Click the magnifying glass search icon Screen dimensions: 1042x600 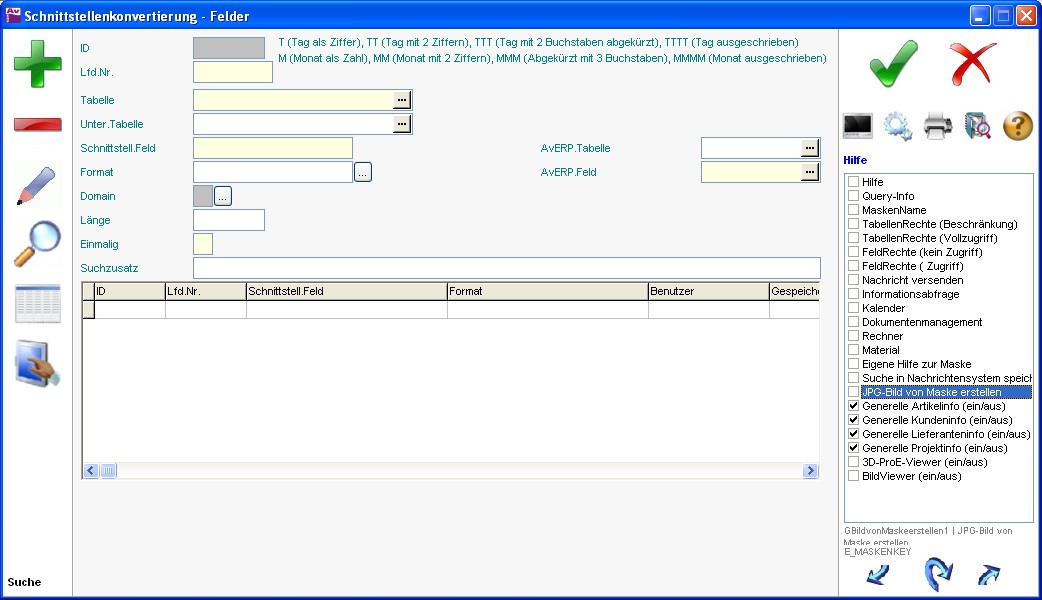pos(37,245)
